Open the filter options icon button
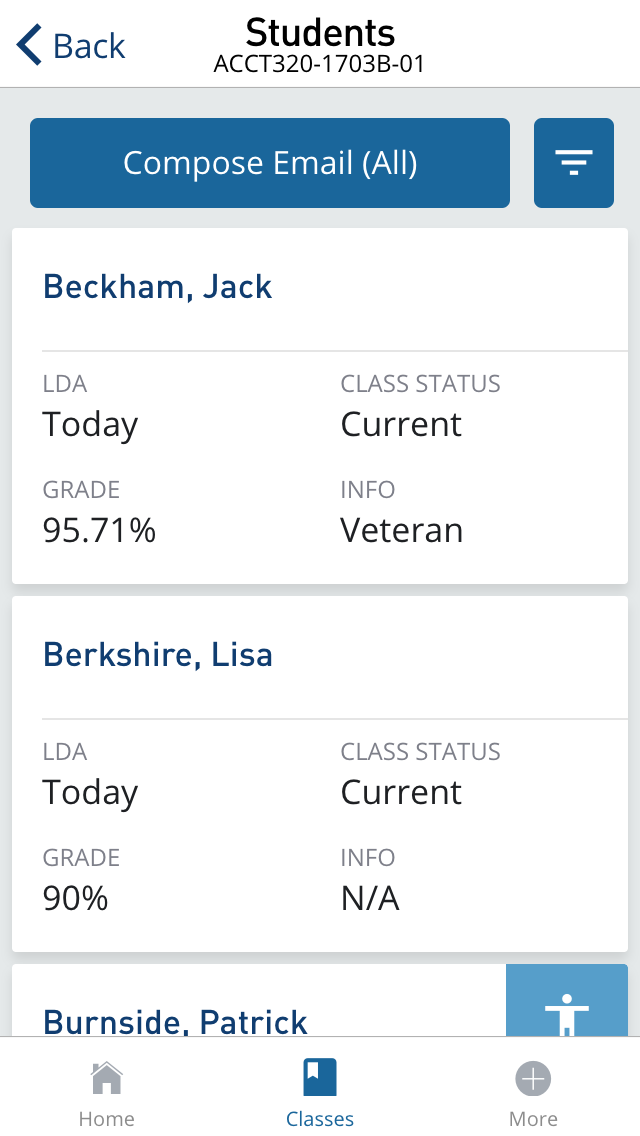Viewport: 640px width, 1136px height. pos(574,163)
